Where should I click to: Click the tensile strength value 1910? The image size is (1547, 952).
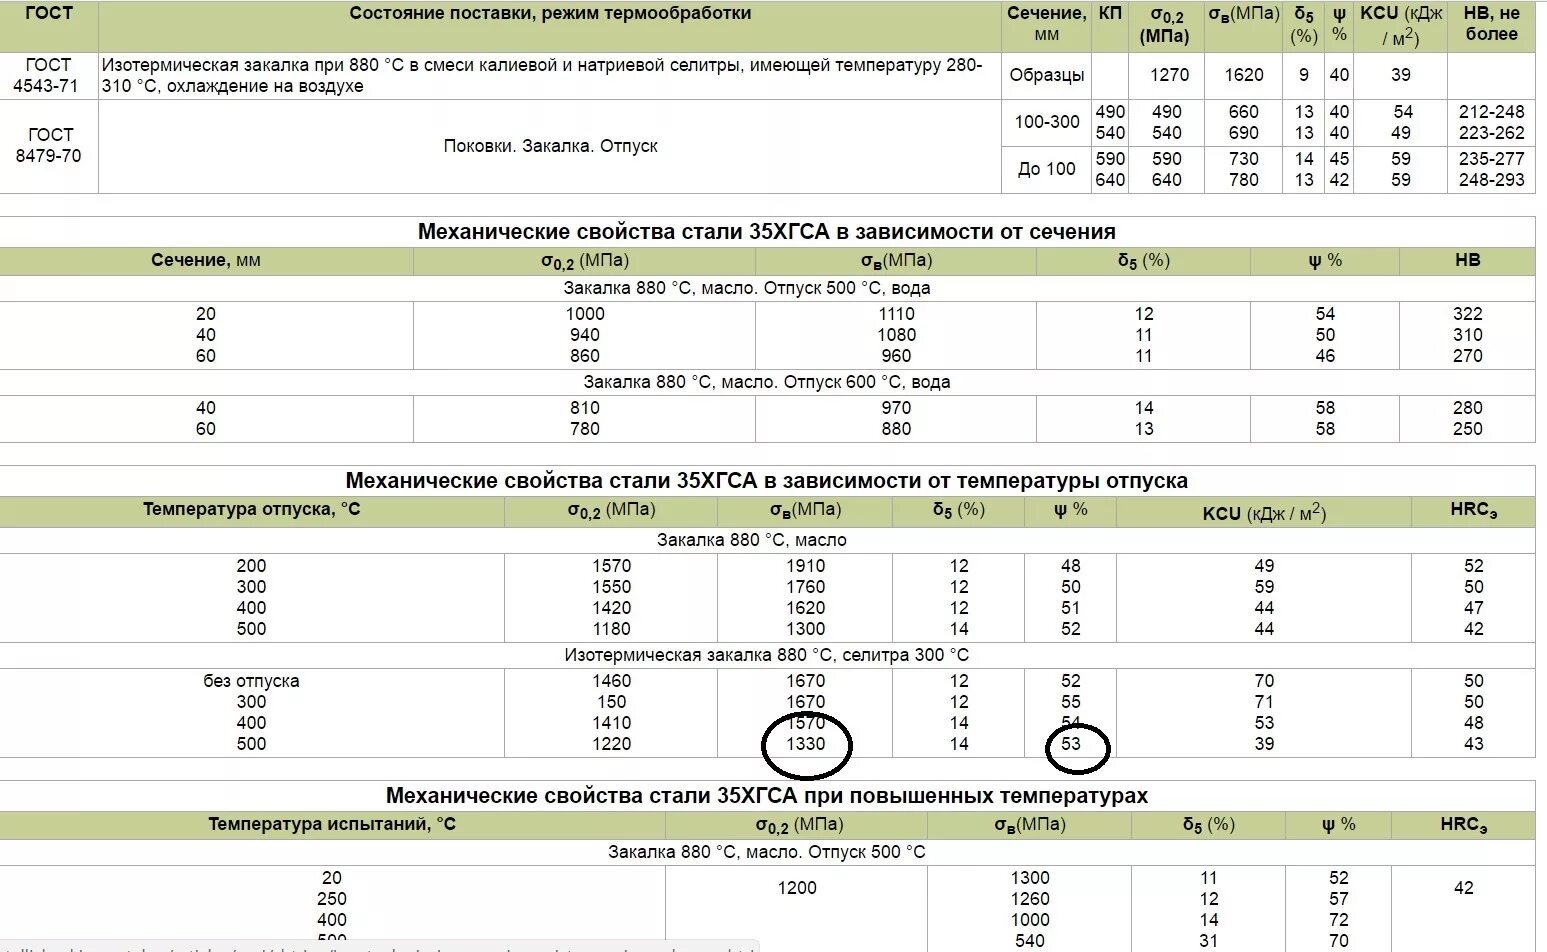click(x=805, y=566)
